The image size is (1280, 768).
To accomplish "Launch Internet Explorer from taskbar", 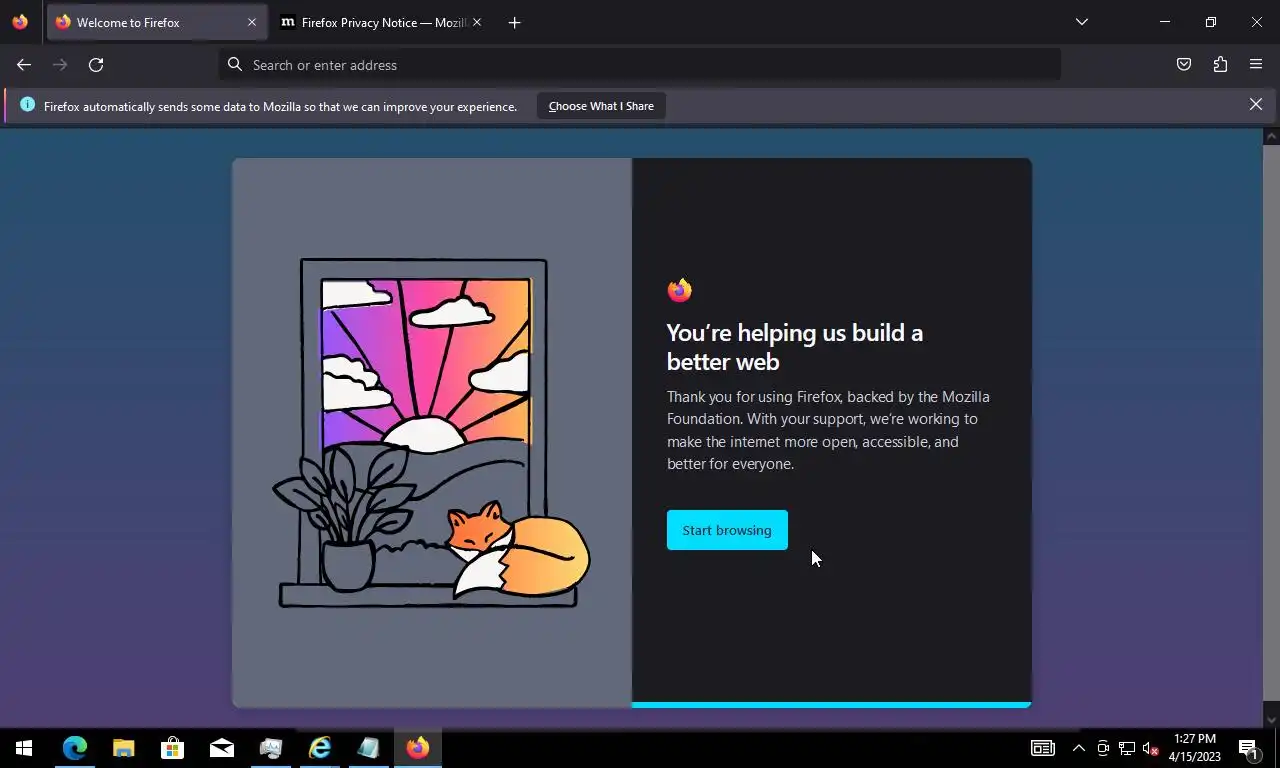I will [x=320, y=748].
